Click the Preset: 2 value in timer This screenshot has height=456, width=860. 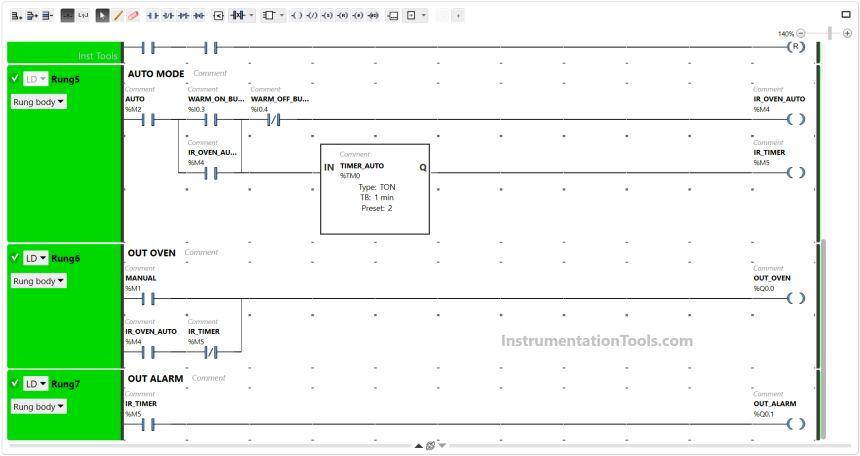click(x=376, y=208)
